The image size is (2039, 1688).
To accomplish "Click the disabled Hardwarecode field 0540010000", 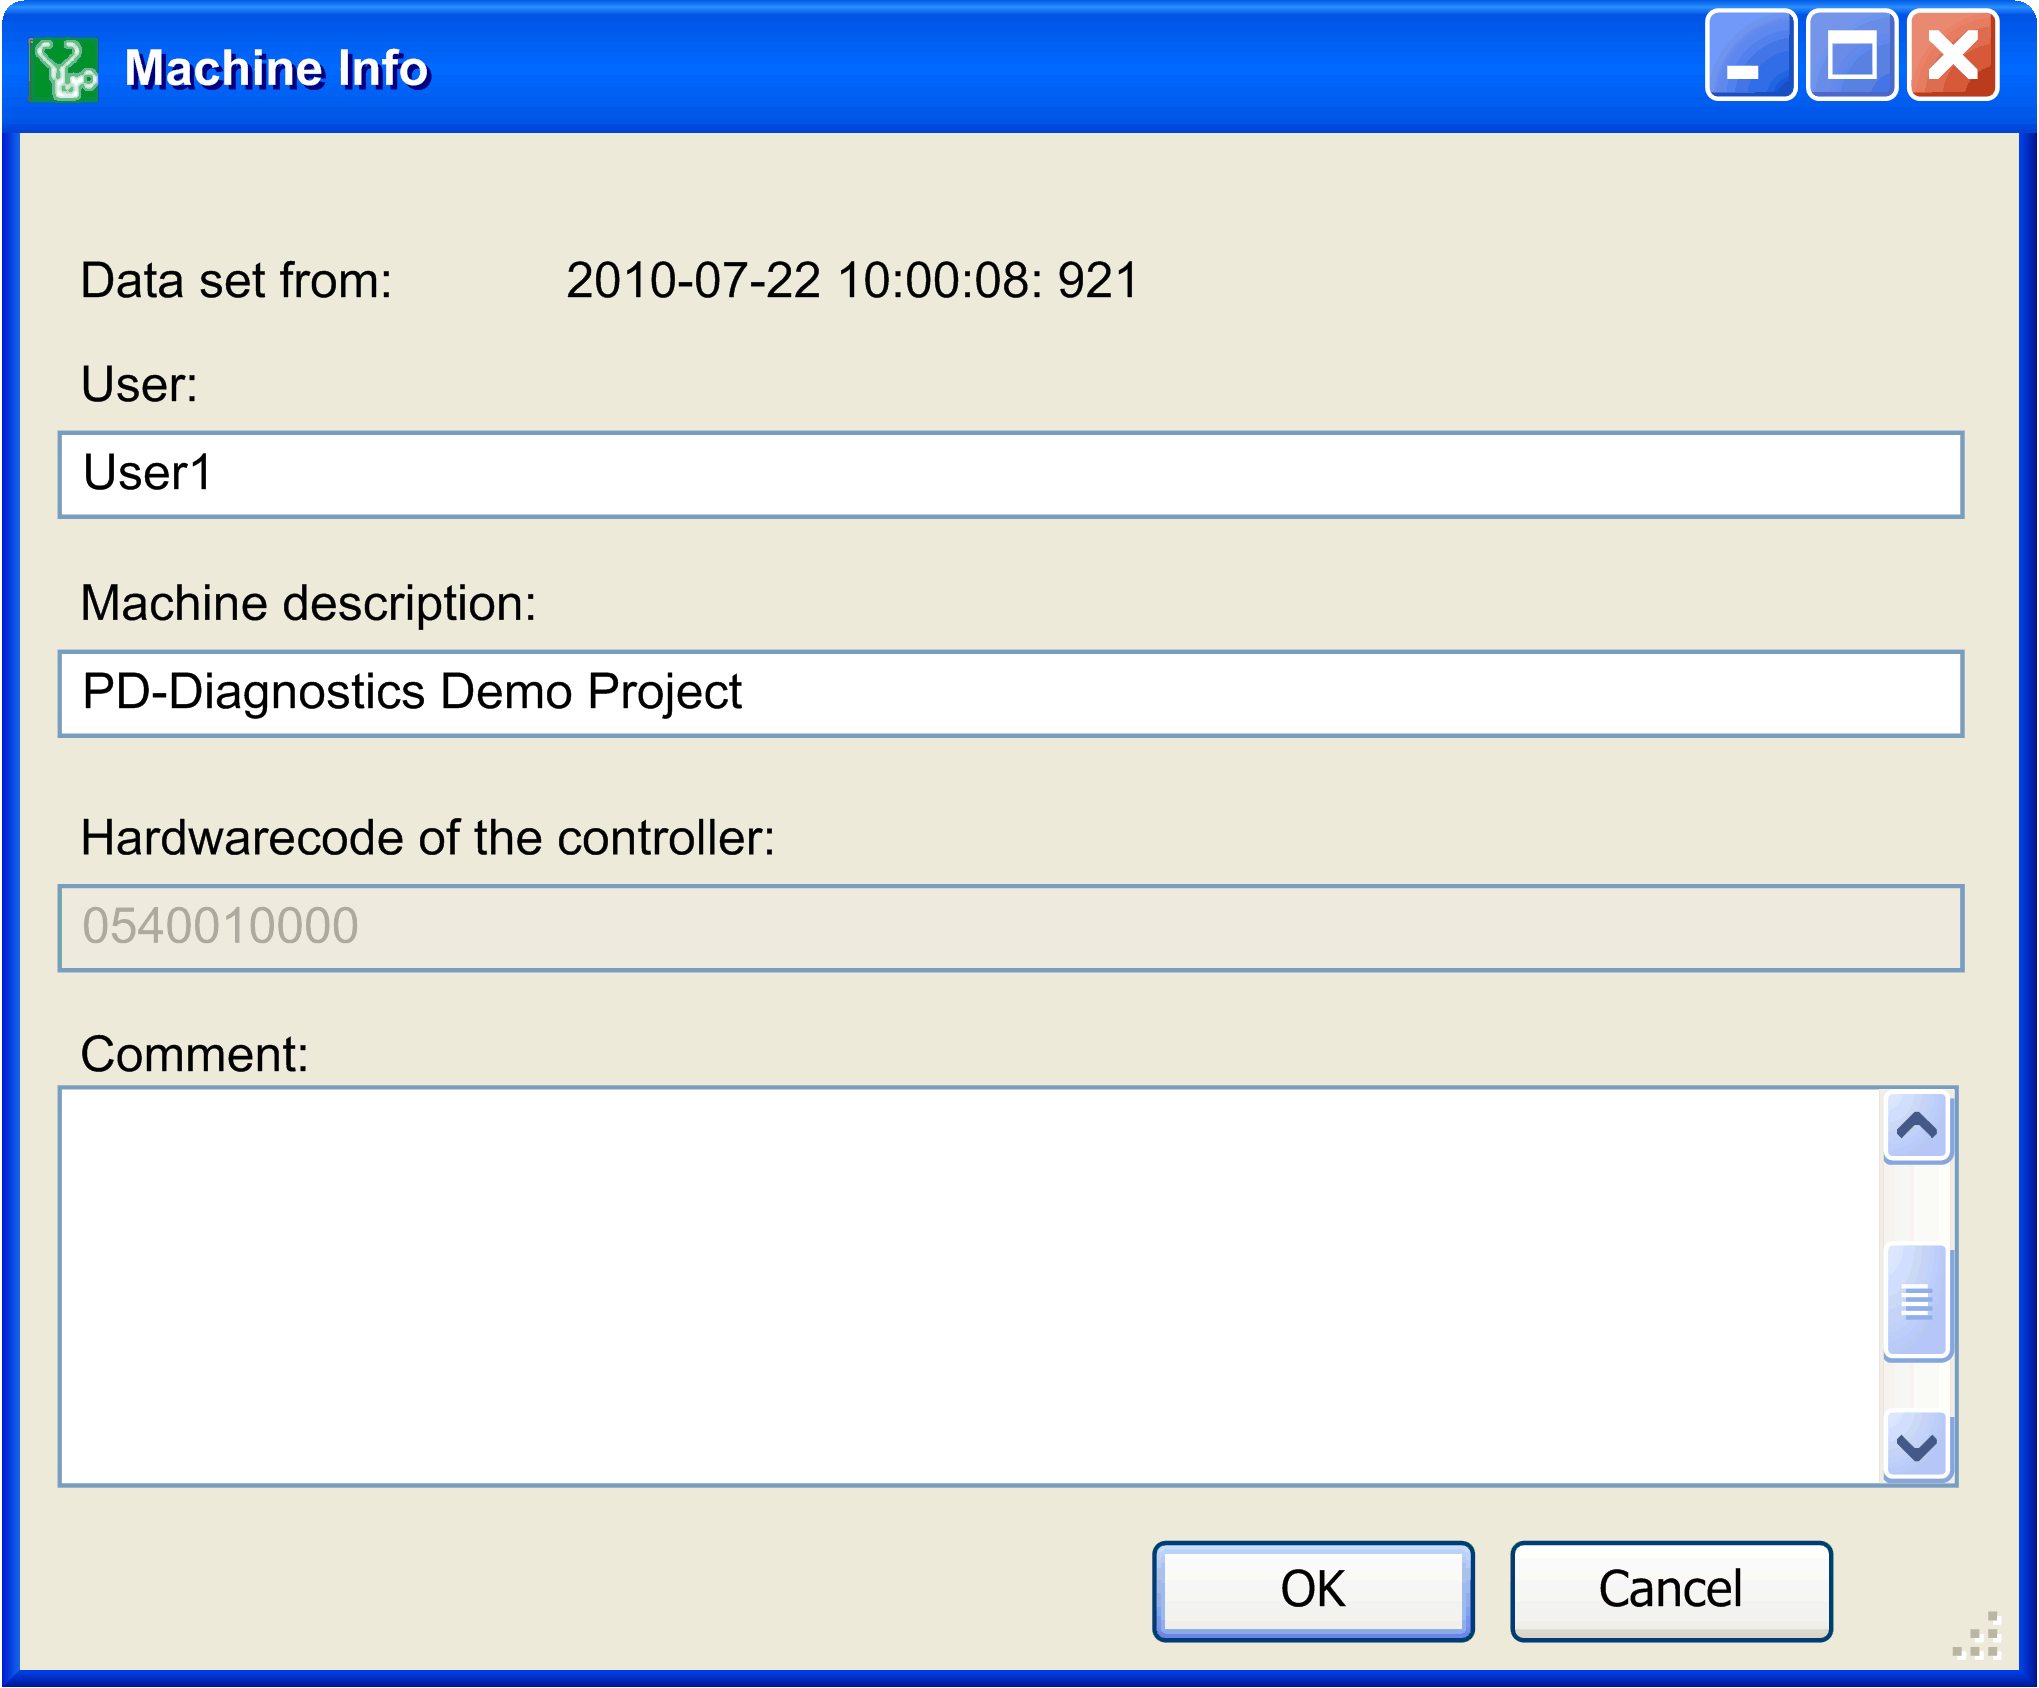I will (1010, 927).
